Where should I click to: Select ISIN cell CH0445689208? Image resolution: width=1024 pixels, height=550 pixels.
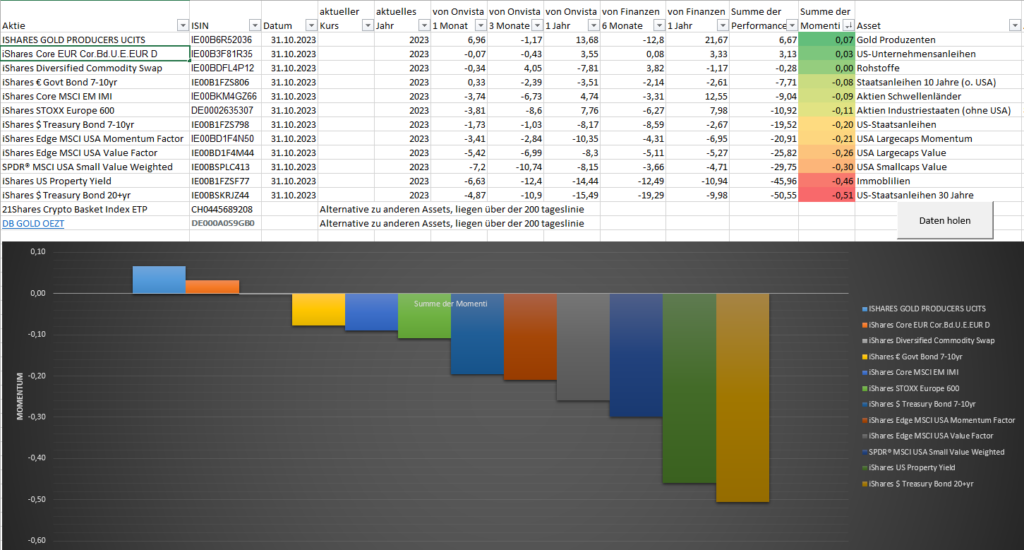(225, 209)
